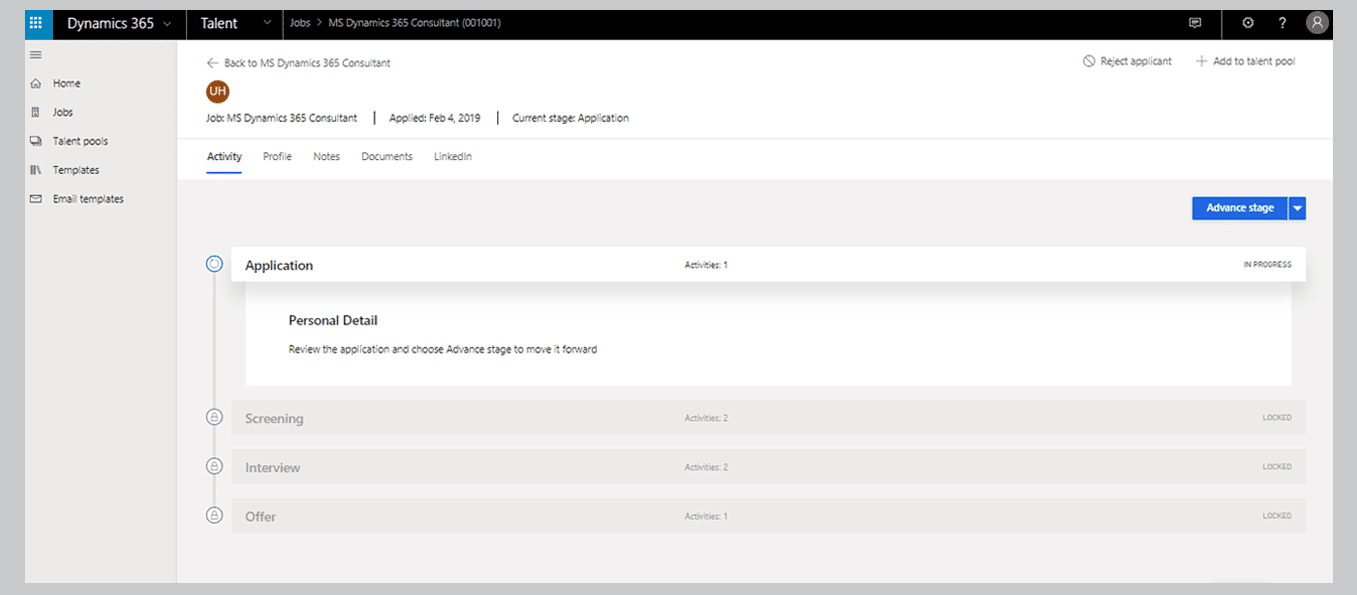Switch to the Profile tab
The width and height of the screenshot is (1357, 595).
[x=277, y=157]
